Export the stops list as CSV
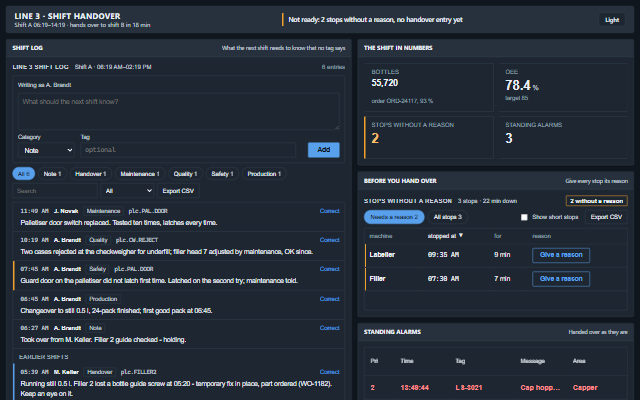640x400 pixels. pyautogui.click(x=606, y=217)
